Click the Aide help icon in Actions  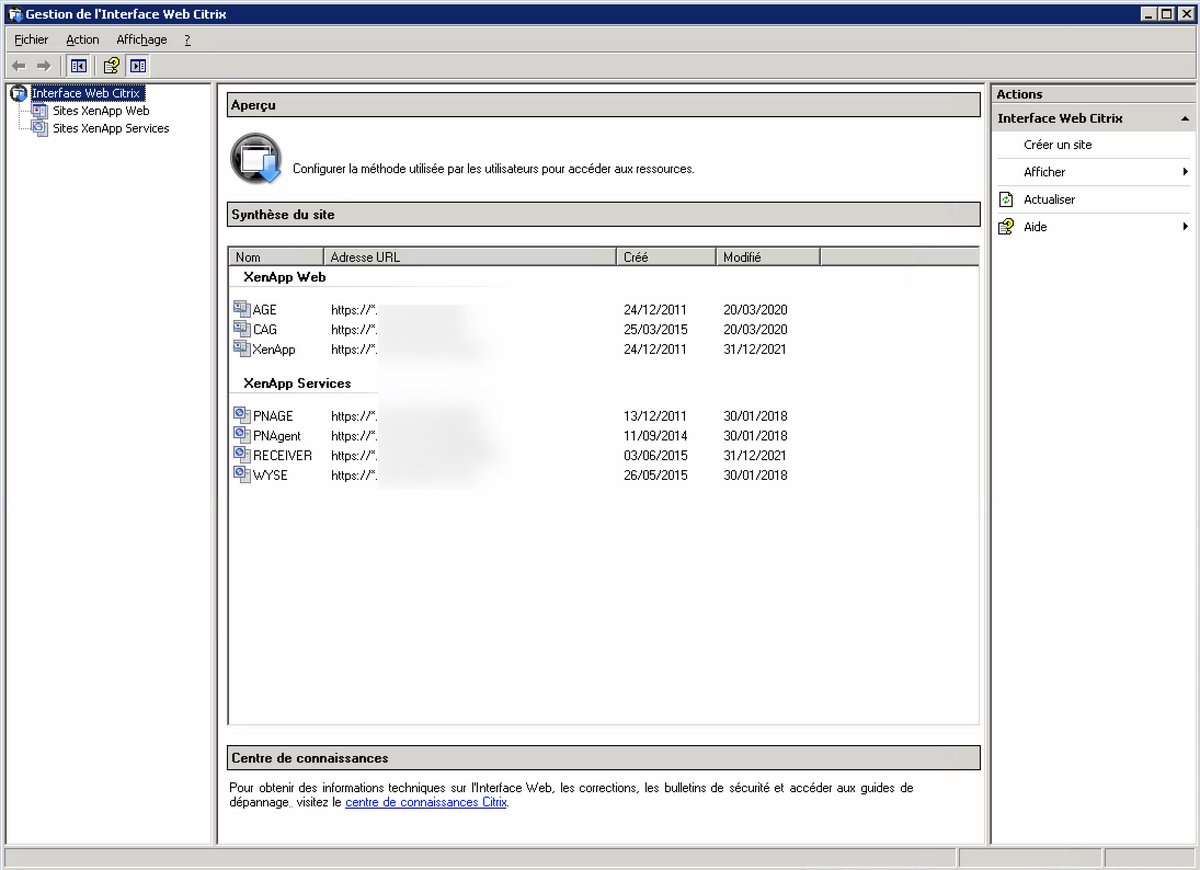1006,227
